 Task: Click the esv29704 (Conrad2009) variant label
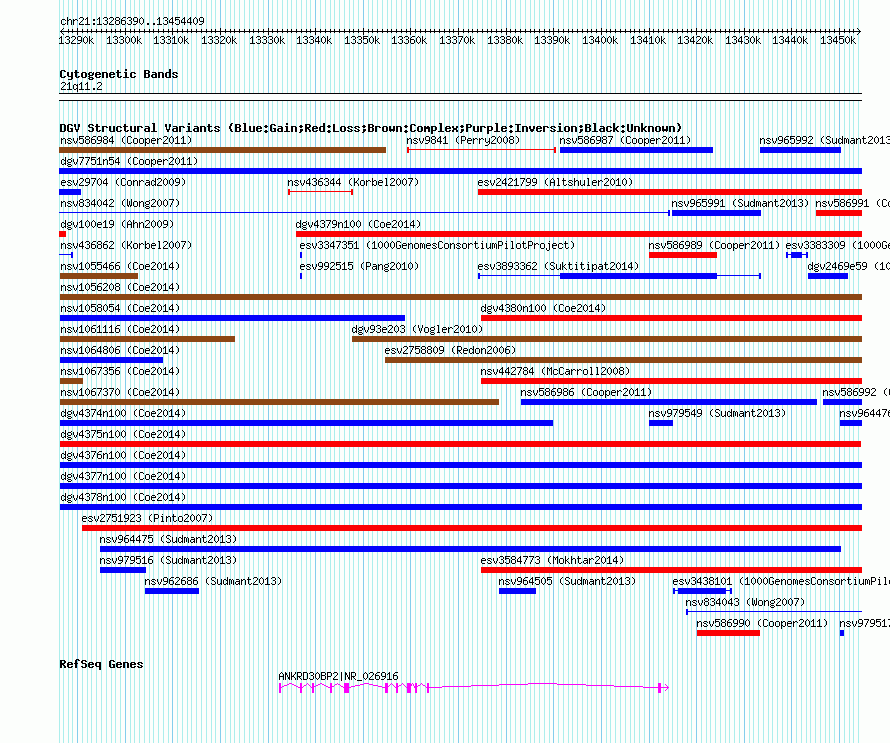123,182
